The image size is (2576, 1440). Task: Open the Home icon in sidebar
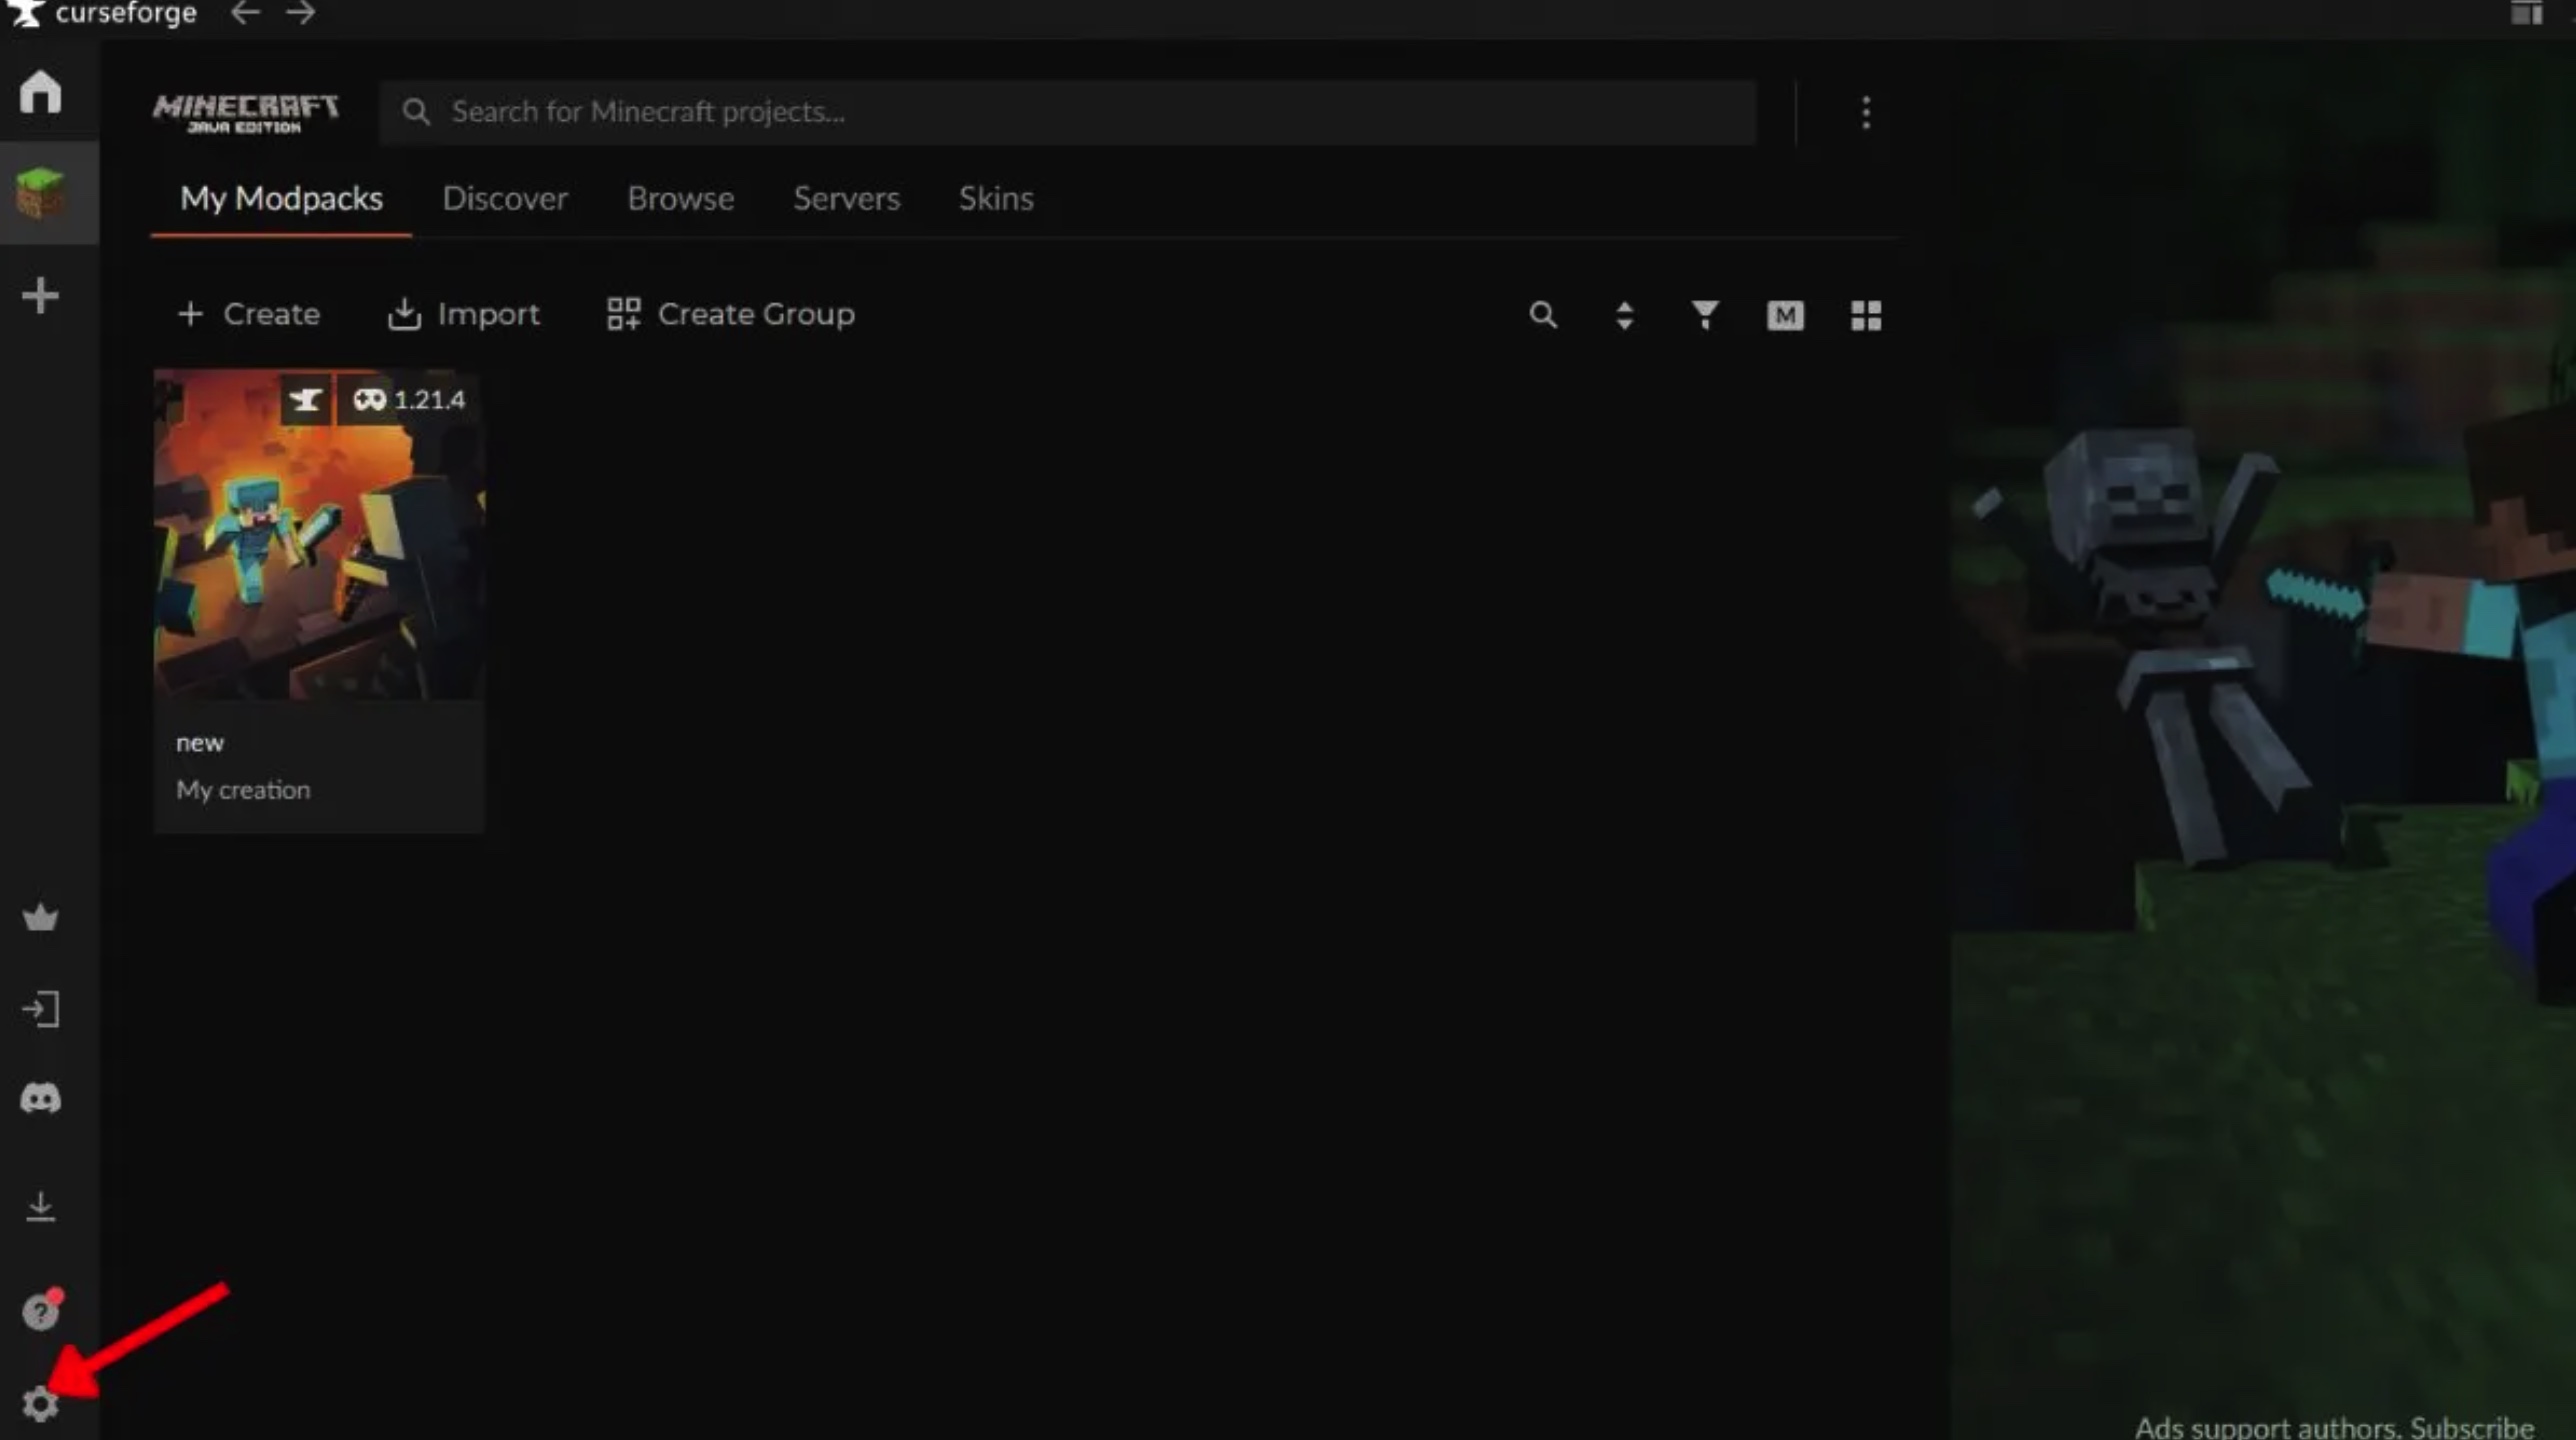[x=41, y=92]
